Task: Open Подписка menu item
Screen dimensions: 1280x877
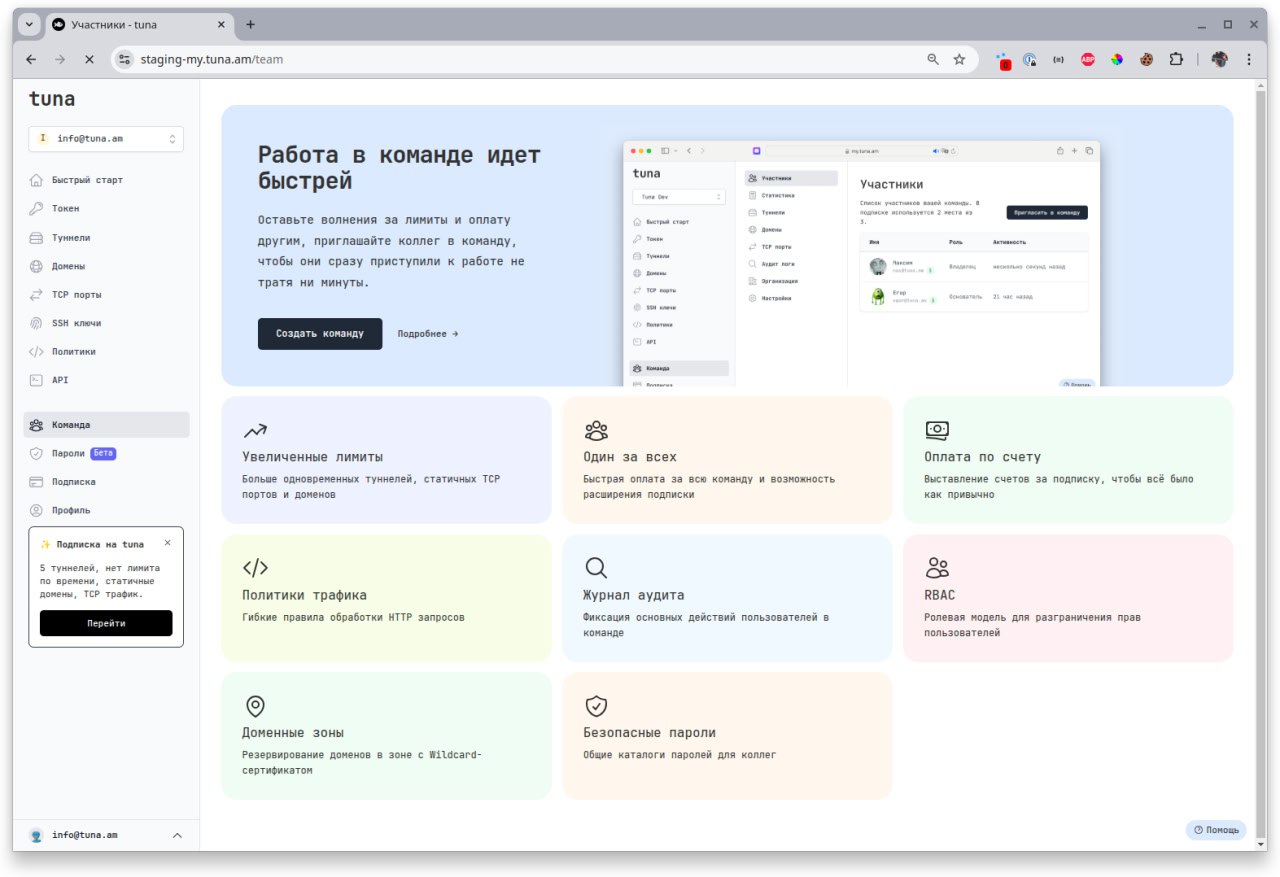Action: (106, 482)
